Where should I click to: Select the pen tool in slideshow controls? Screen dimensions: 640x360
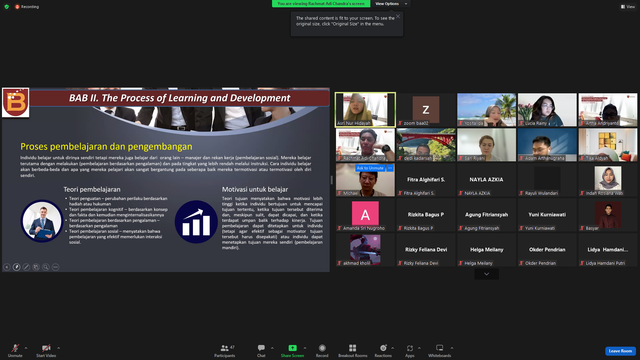[x=27, y=267]
